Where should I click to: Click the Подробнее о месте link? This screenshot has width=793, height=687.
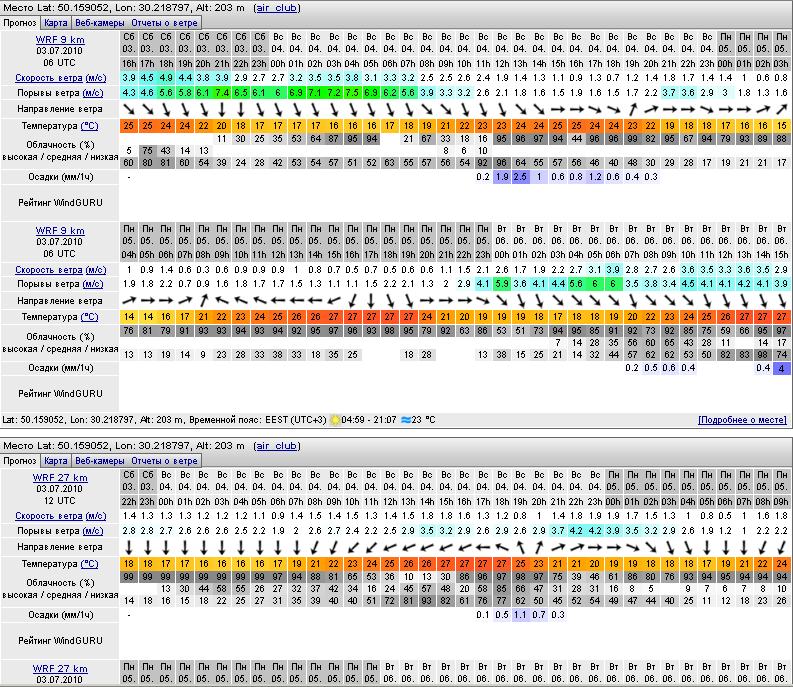point(742,421)
